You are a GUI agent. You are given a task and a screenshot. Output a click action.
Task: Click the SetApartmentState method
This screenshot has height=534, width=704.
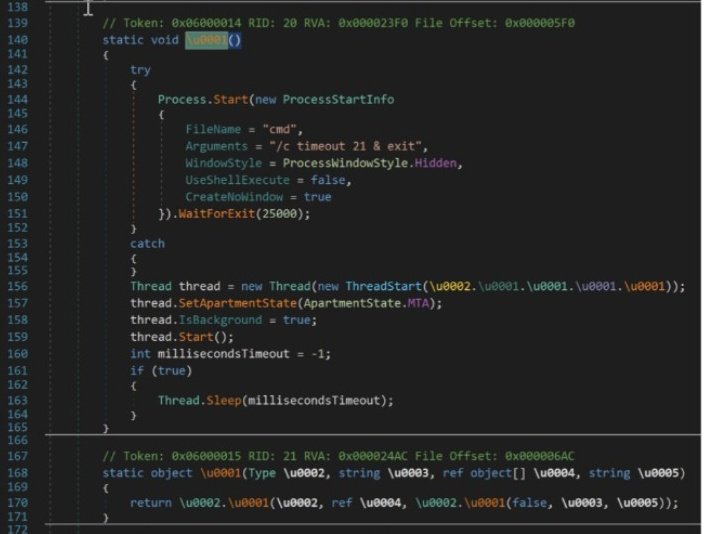pyautogui.click(x=238, y=304)
